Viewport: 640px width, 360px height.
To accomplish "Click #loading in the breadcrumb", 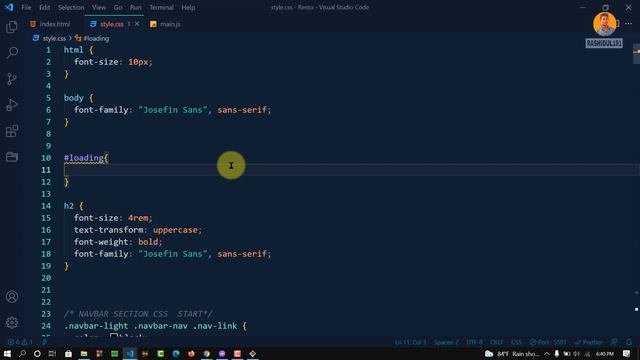I will [x=96, y=38].
